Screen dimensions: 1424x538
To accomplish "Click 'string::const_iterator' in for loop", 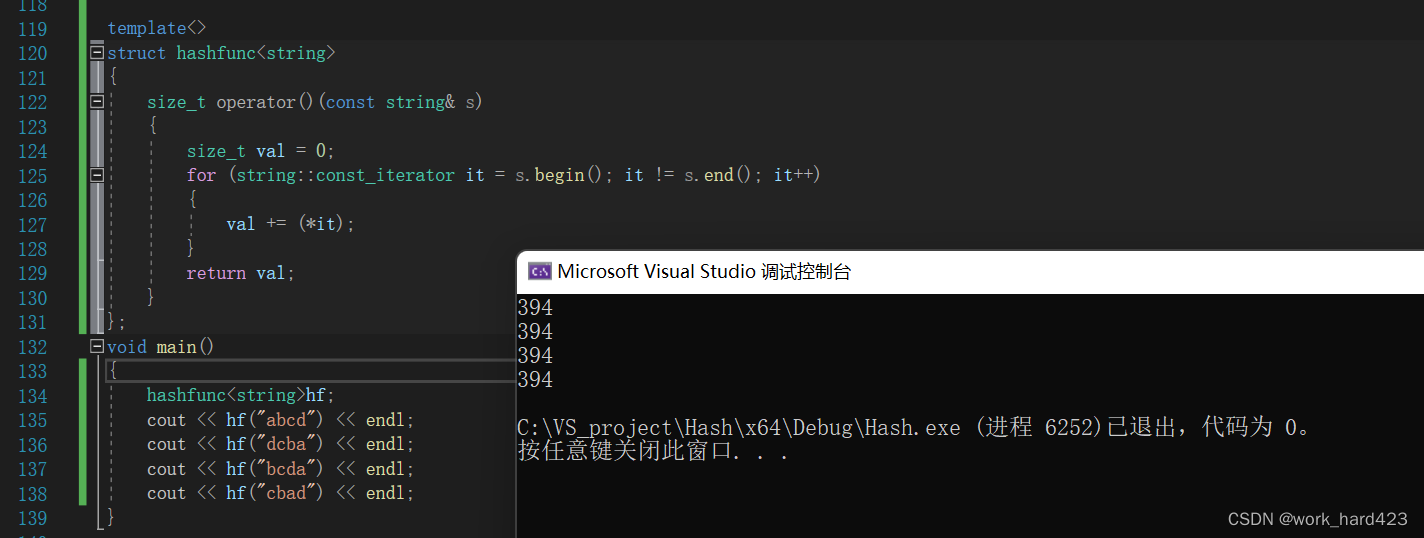I will point(345,175).
